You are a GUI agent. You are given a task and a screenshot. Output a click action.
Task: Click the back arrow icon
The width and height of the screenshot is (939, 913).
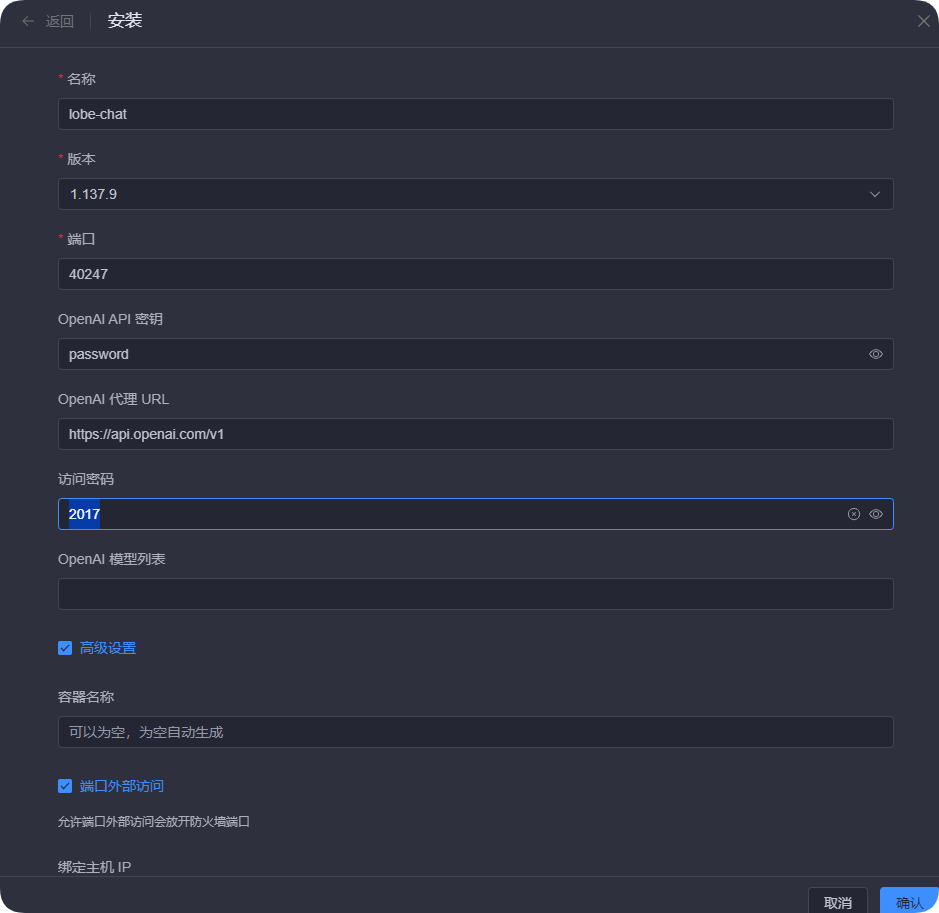pyautogui.click(x=28, y=21)
